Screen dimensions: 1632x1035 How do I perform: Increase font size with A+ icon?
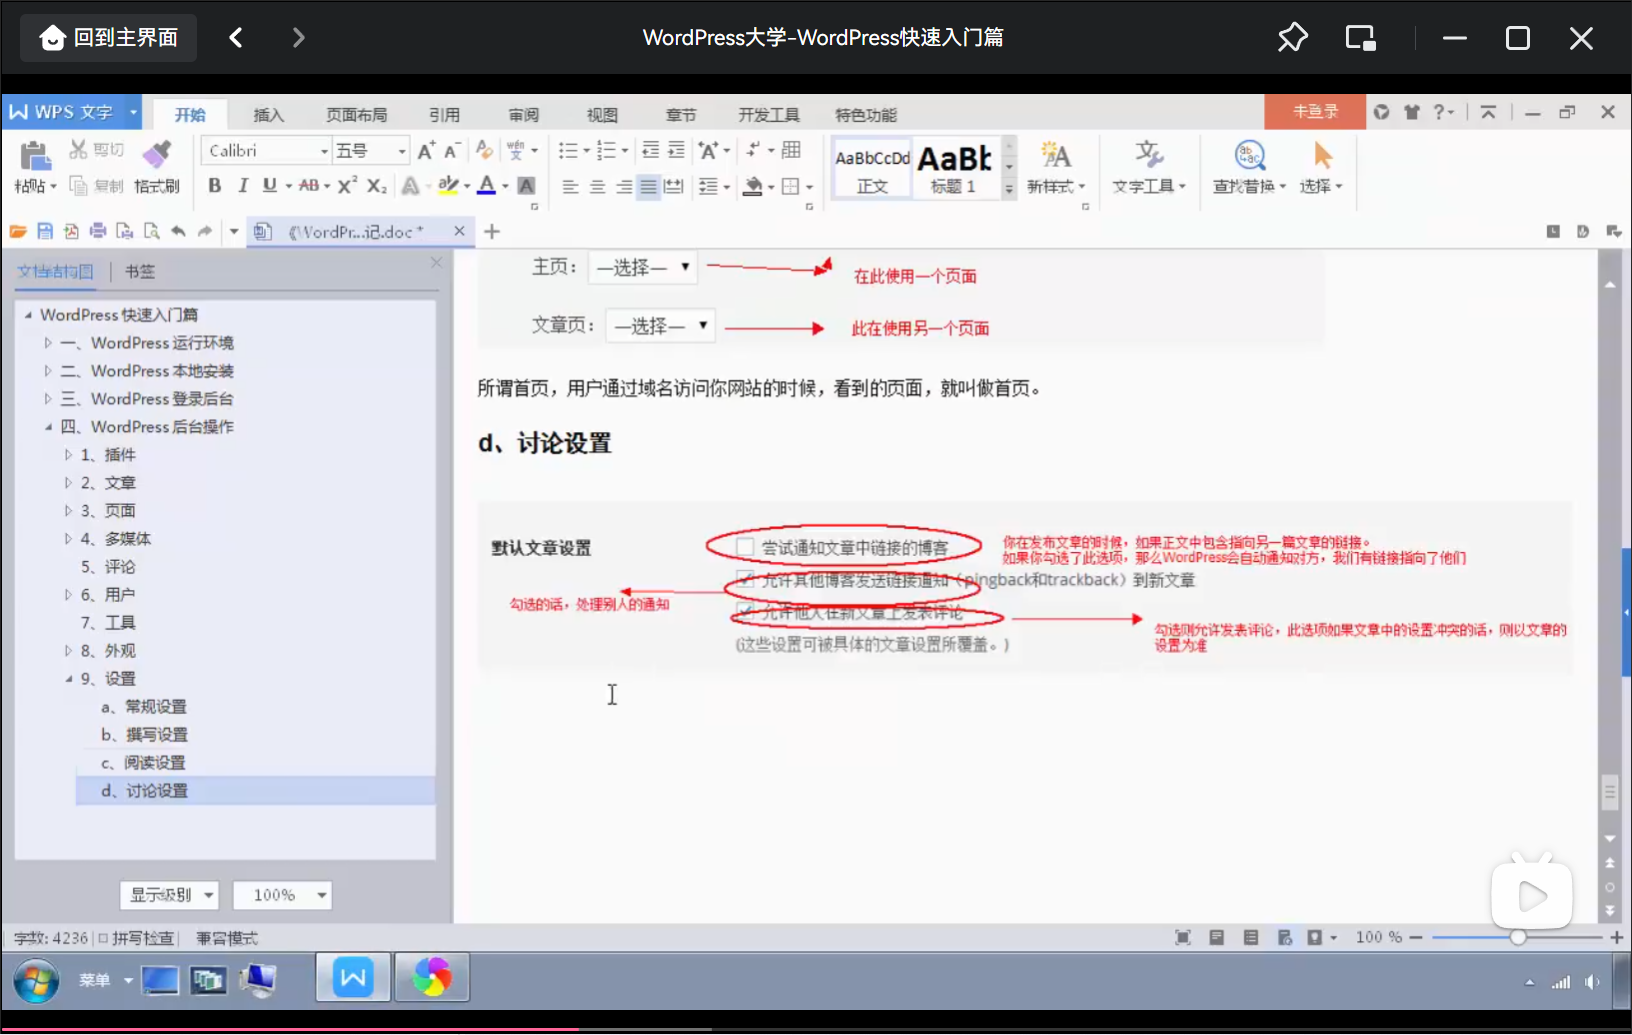tap(426, 150)
